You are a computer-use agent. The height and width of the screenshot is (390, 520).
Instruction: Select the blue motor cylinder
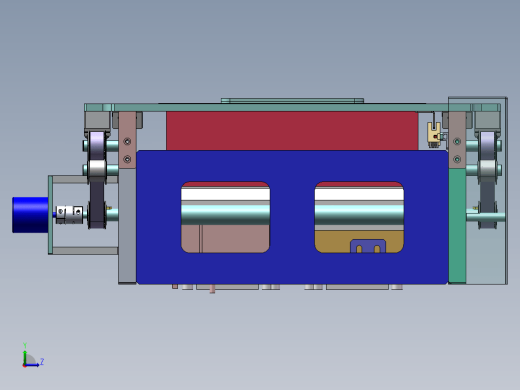[30, 215]
